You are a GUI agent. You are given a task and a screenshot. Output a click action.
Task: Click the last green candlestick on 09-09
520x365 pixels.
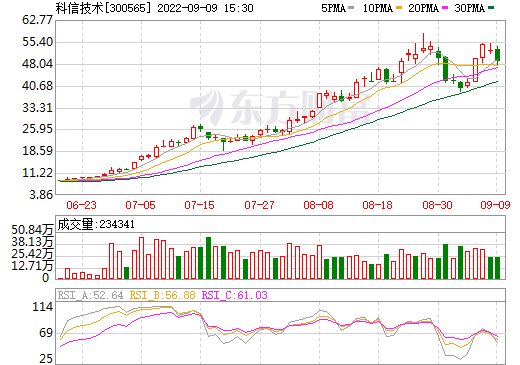(x=497, y=55)
